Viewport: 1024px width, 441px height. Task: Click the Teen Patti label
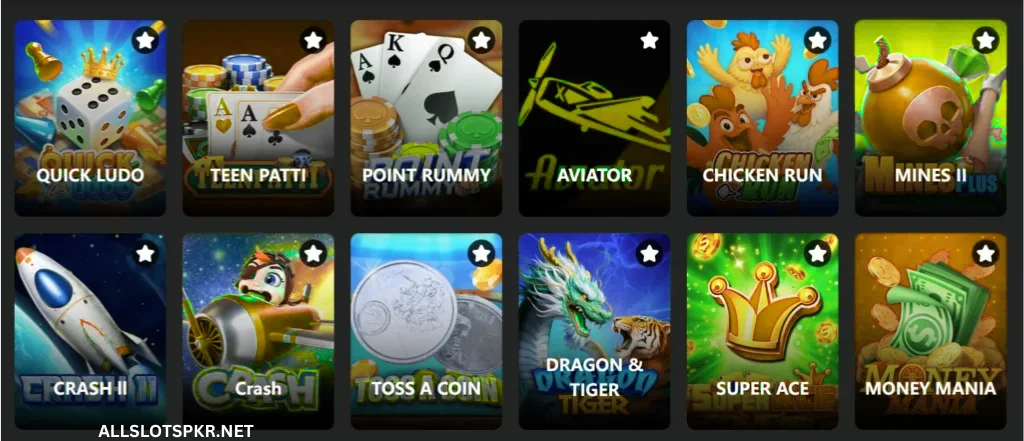click(259, 176)
